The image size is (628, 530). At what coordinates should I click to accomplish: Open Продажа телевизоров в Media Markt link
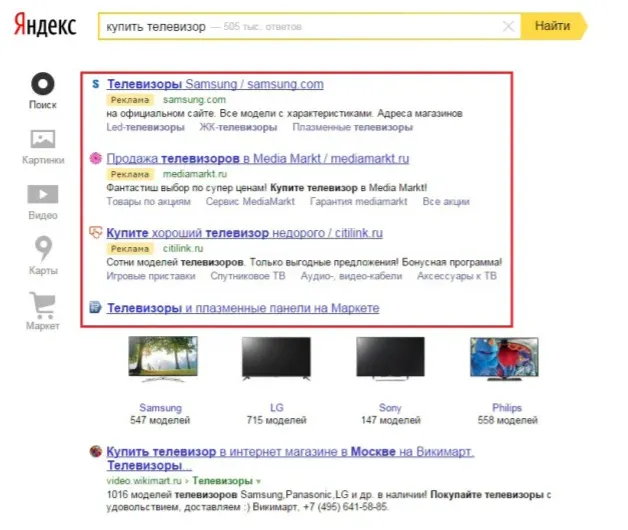[258, 159]
